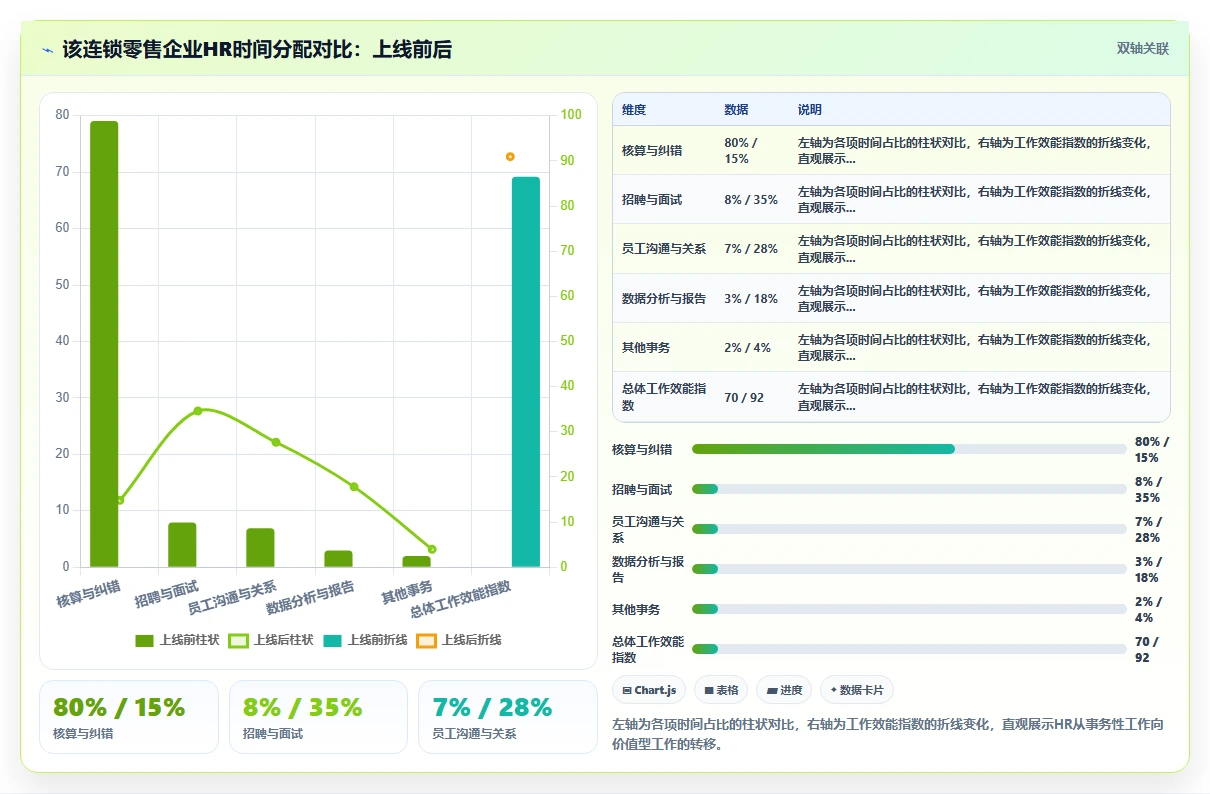Screen dimensions: 1210x794
Task: Click the 总体工作效能指数 progress bar
Action: tap(909, 649)
